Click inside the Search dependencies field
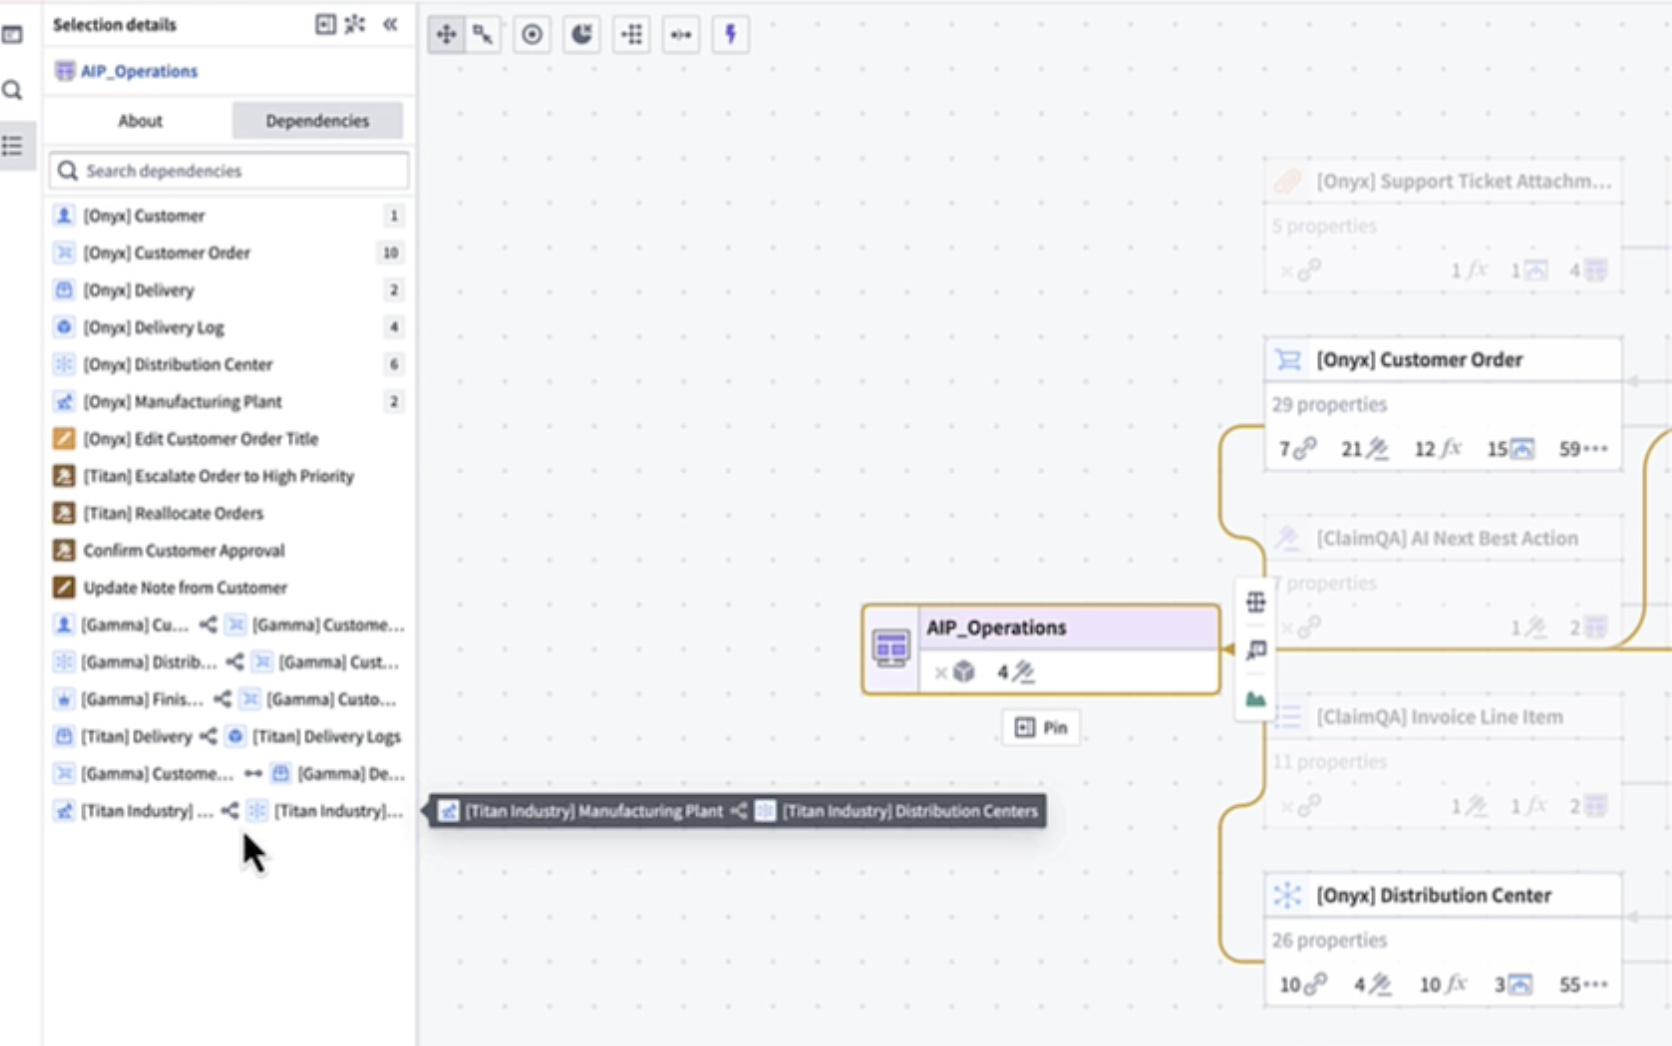 tap(227, 170)
